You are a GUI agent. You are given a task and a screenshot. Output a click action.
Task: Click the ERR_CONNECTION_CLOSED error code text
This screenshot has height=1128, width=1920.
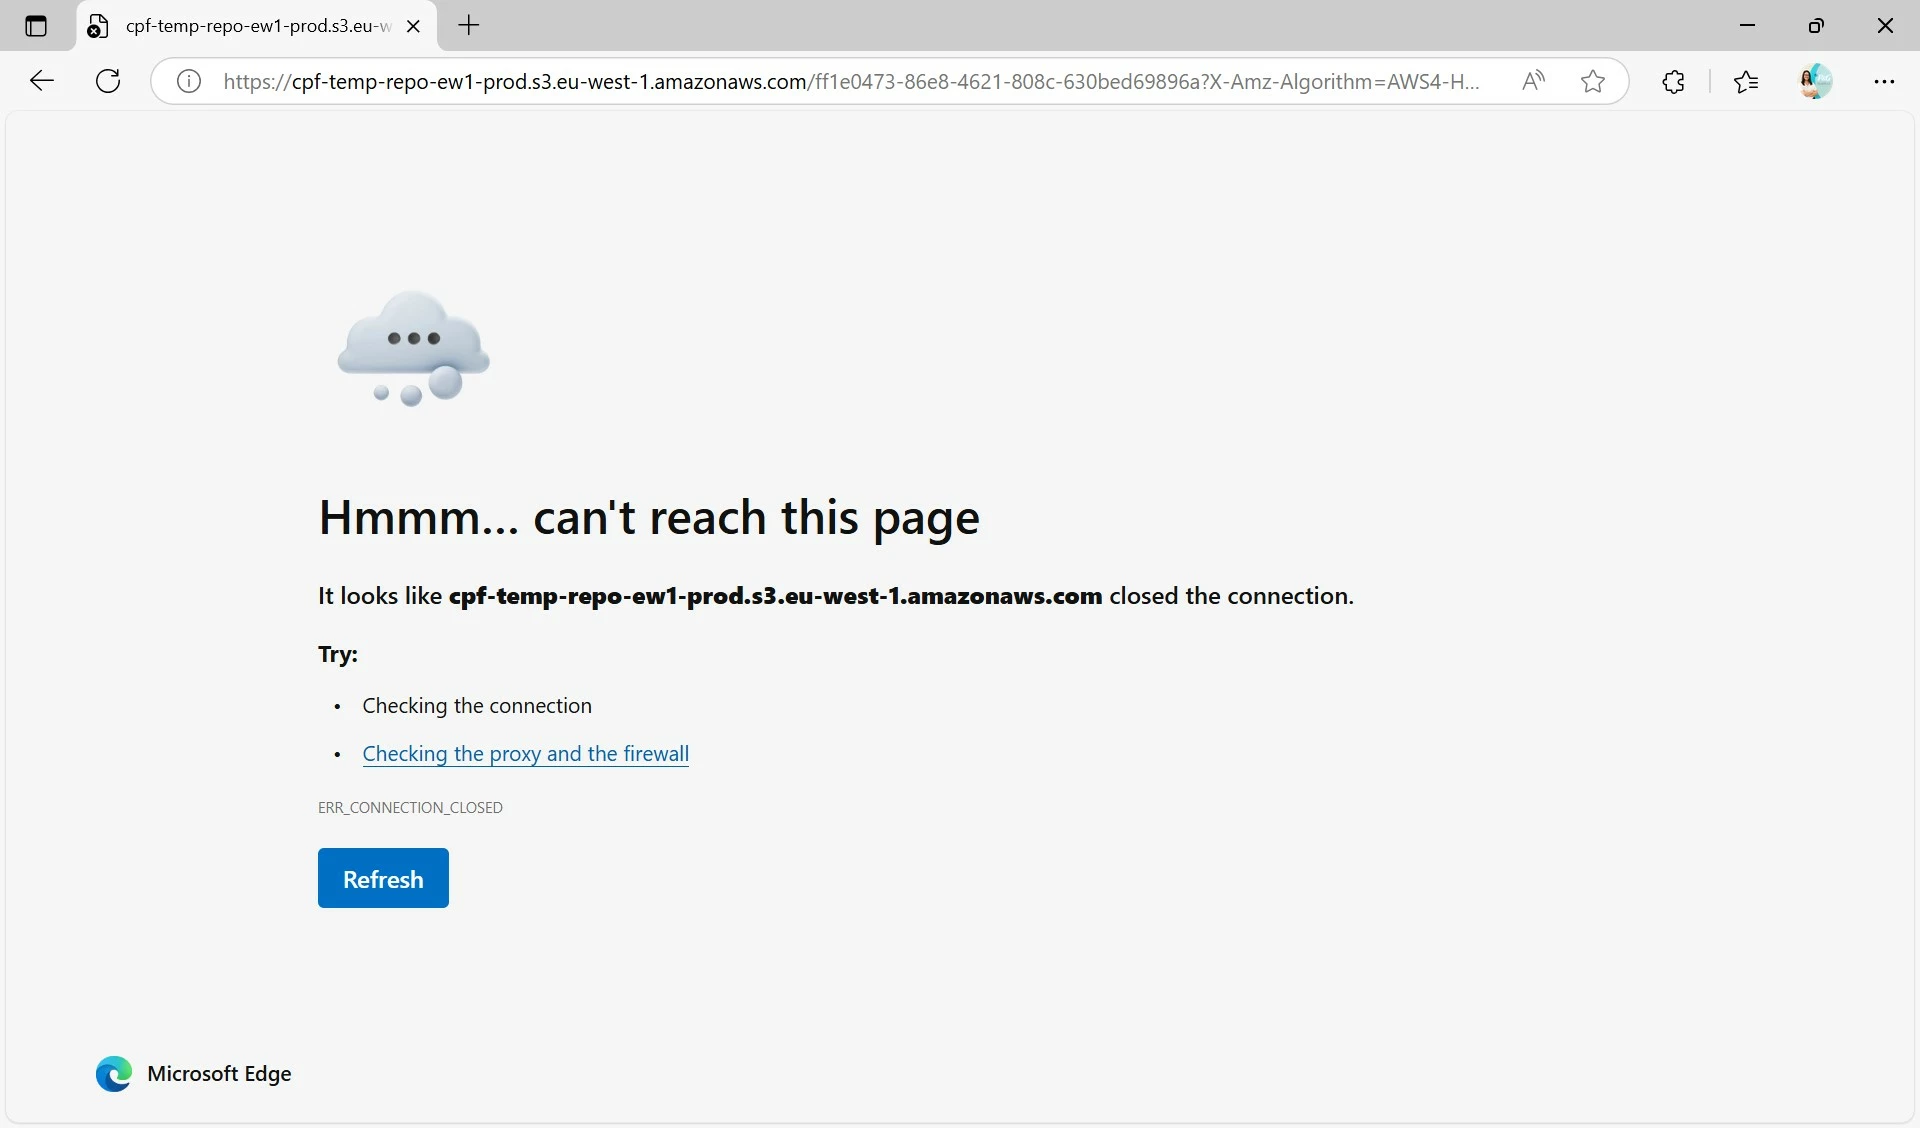tap(410, 807)
